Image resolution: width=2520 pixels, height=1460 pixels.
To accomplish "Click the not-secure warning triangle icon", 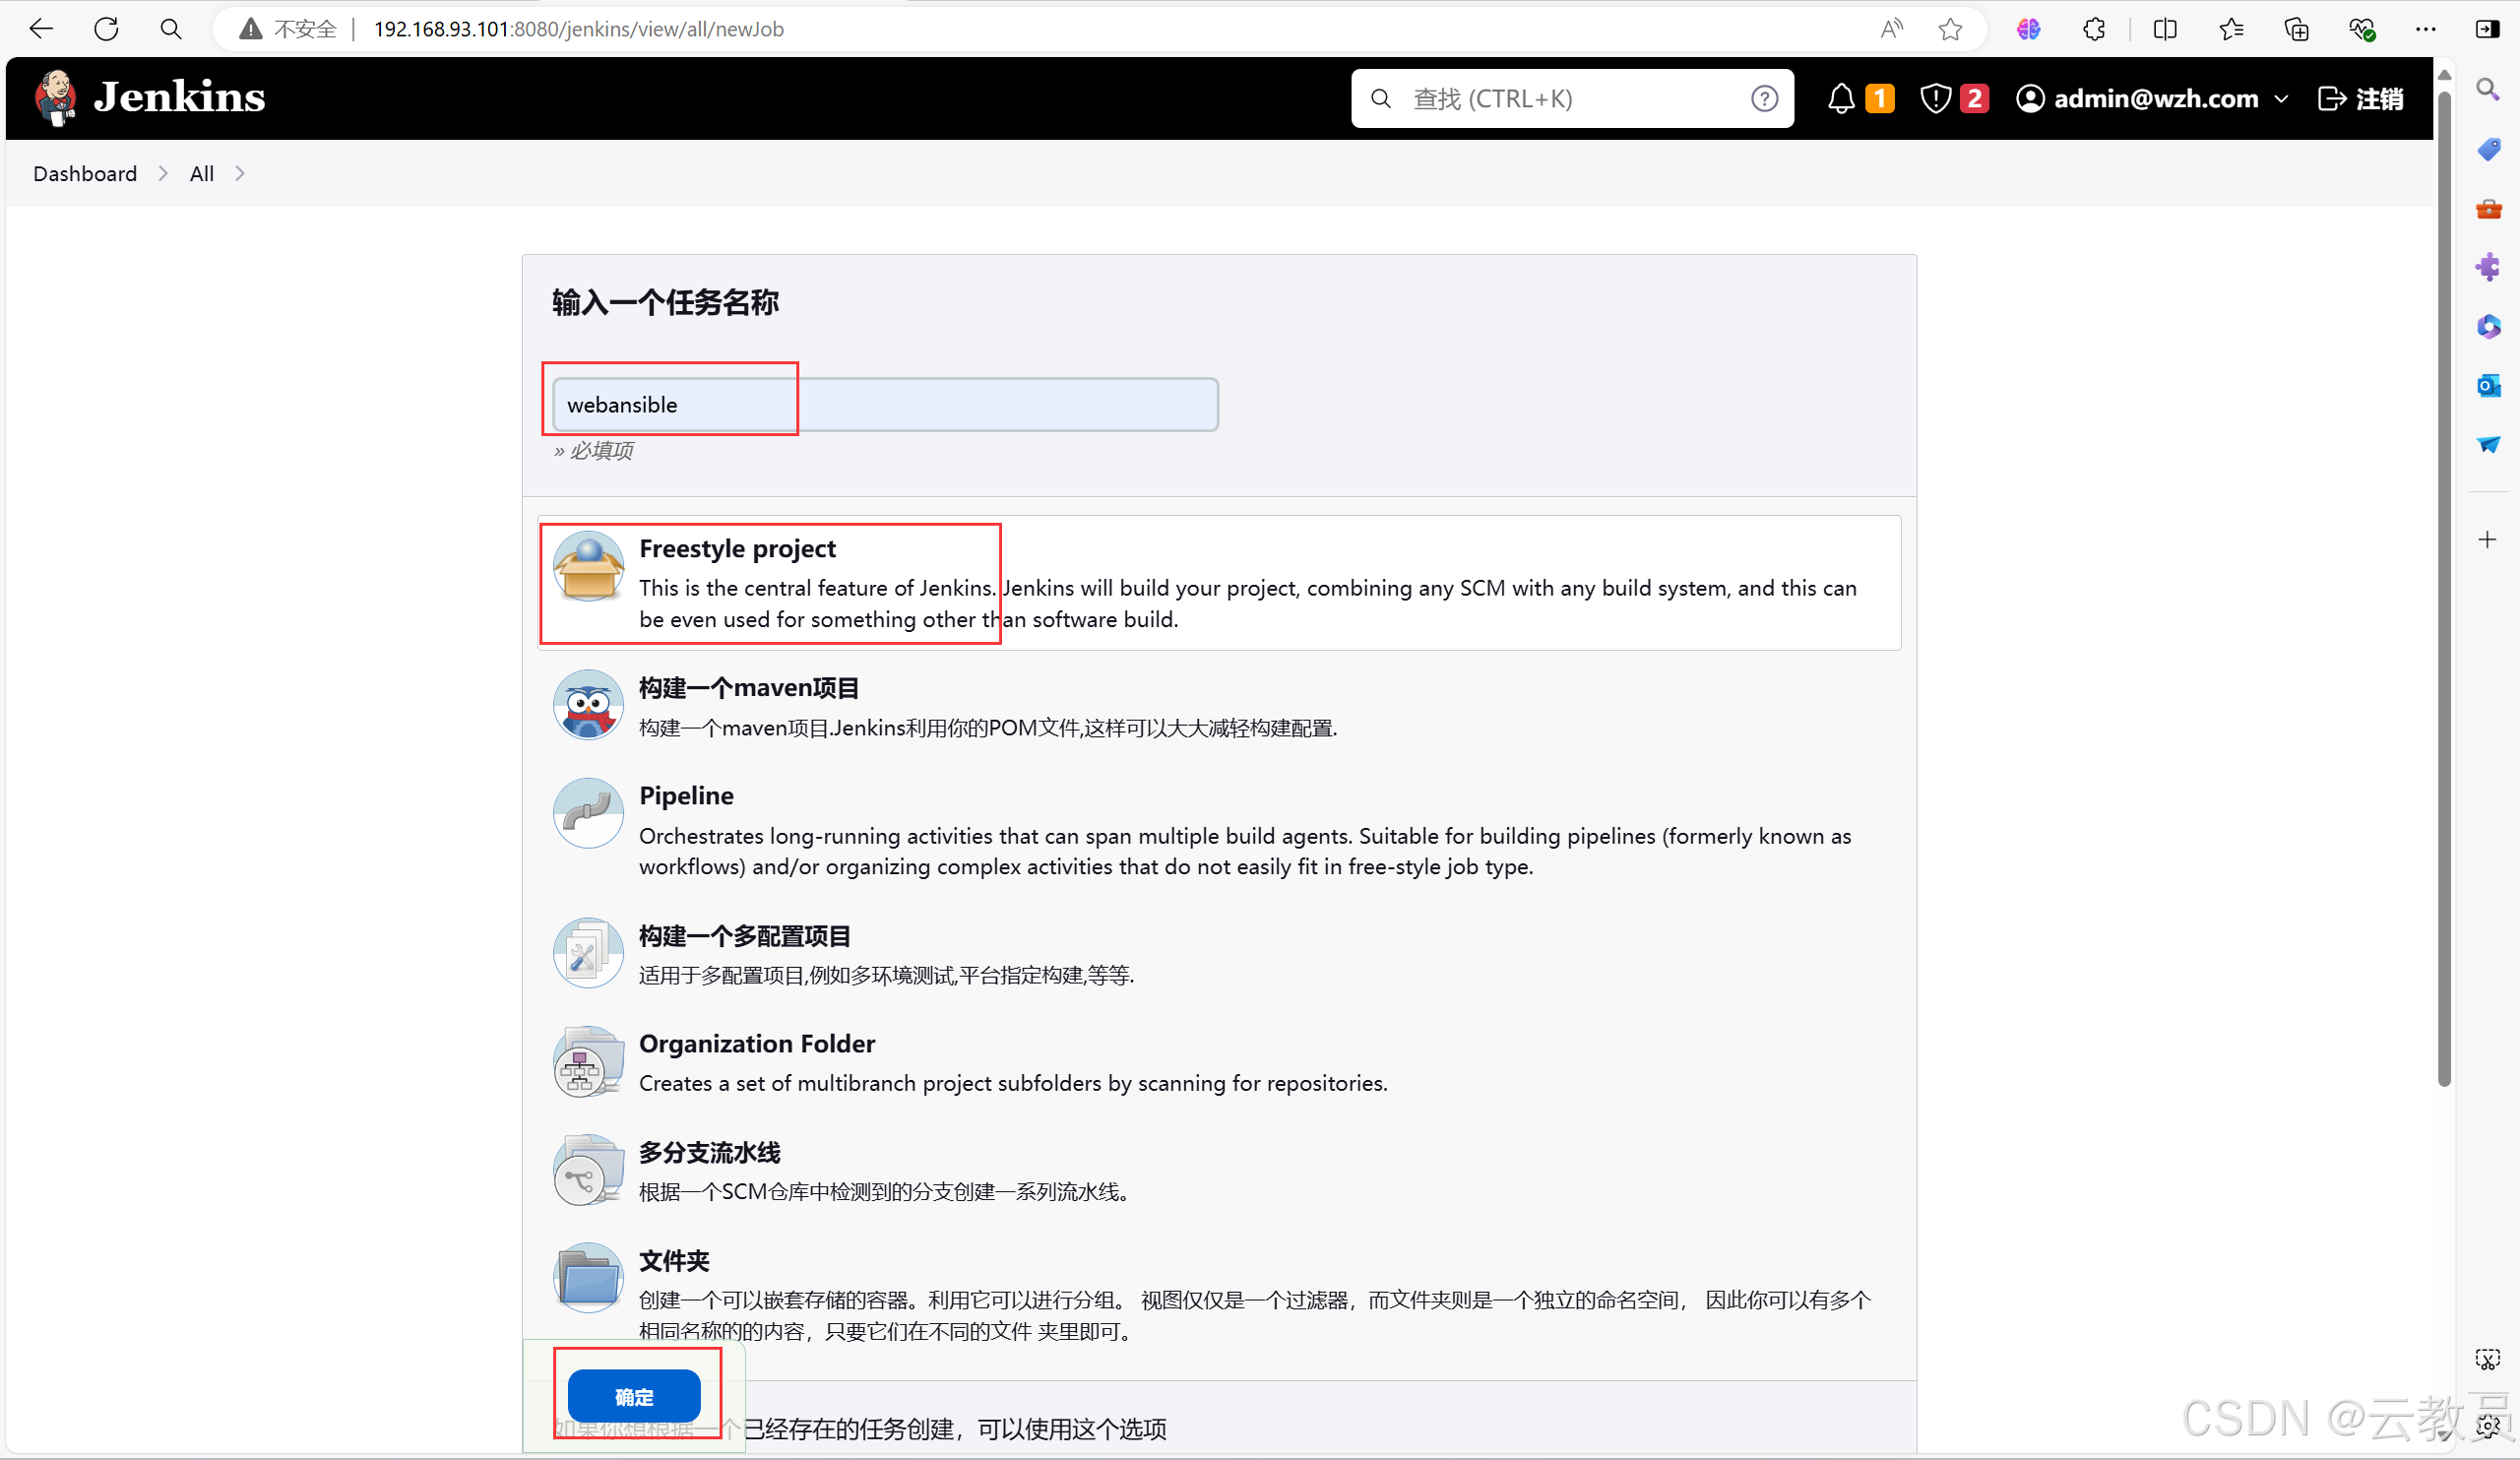I will (250, 29).
